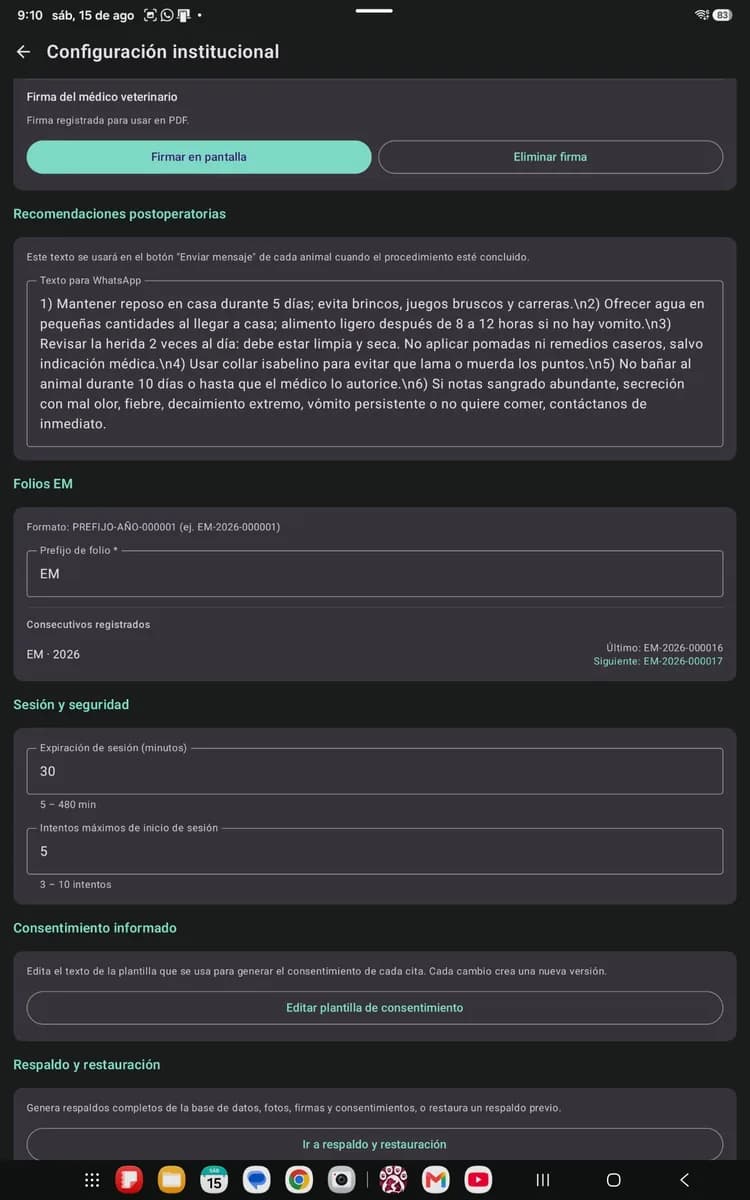Open the Calendar app showing 15
The image size is (750, 1200).
214,1180
